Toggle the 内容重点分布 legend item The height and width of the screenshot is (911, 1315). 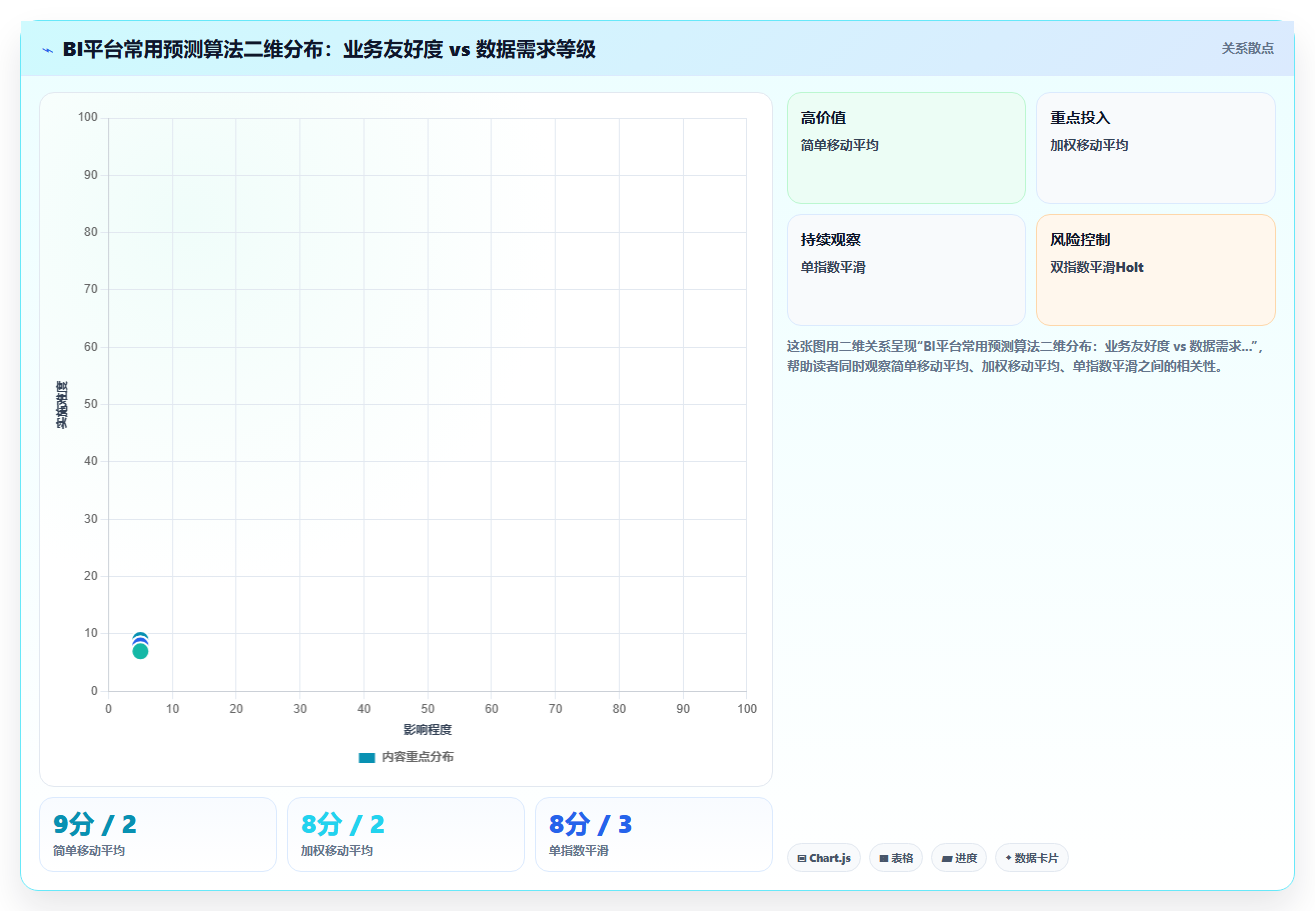pyautogui.click(x=406, y=757)
